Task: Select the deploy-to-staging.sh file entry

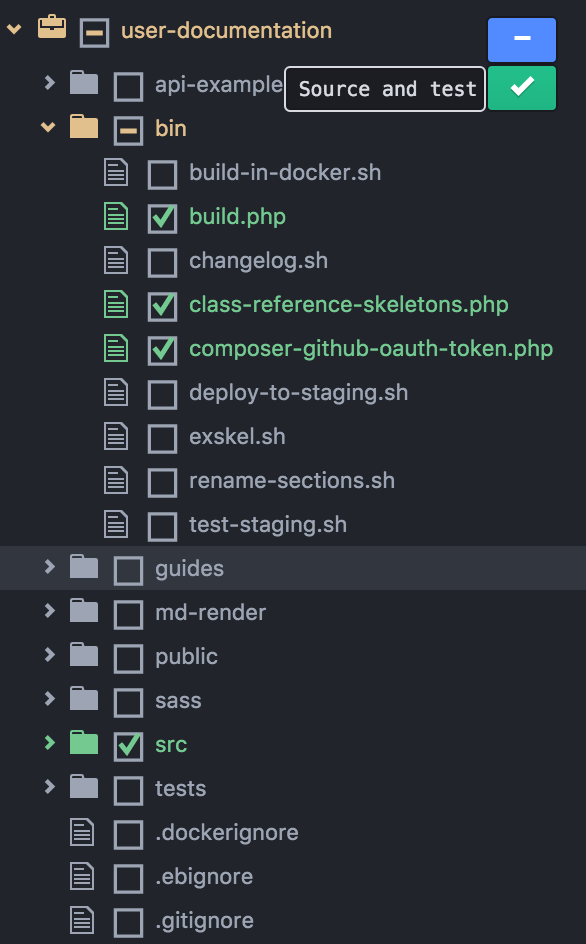Action: click(x=299, y=393)
